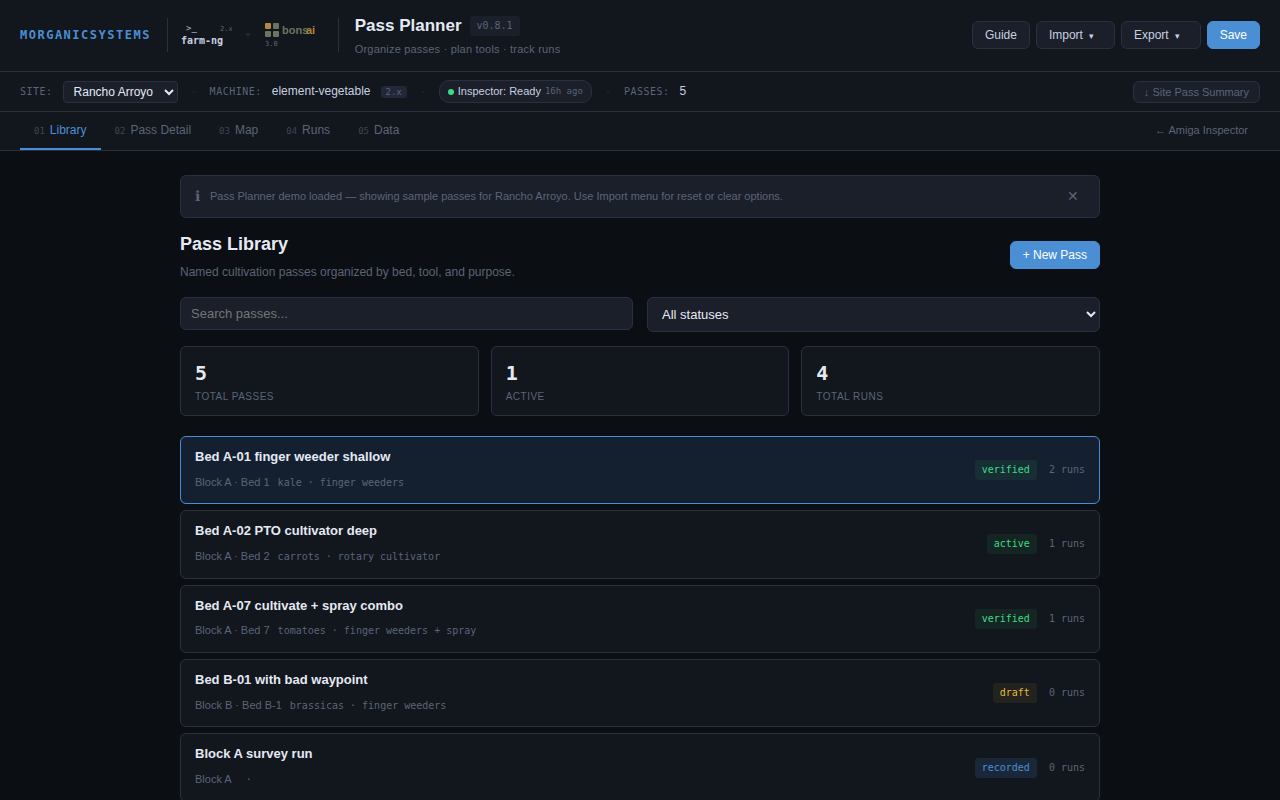Focus the Search passes input field
This screenshot has height=800, width=1280.
coord(406,313)
